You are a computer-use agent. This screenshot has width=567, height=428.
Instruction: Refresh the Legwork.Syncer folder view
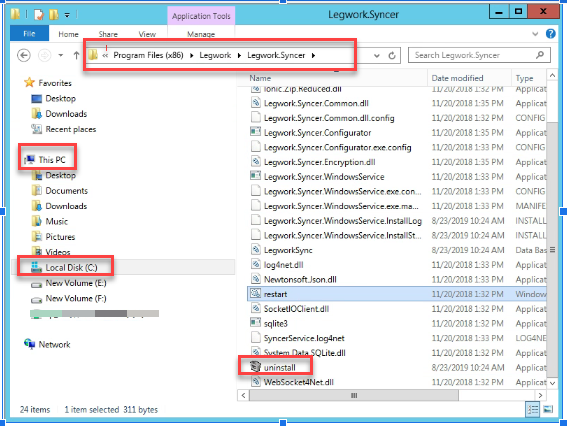[392, 56]
